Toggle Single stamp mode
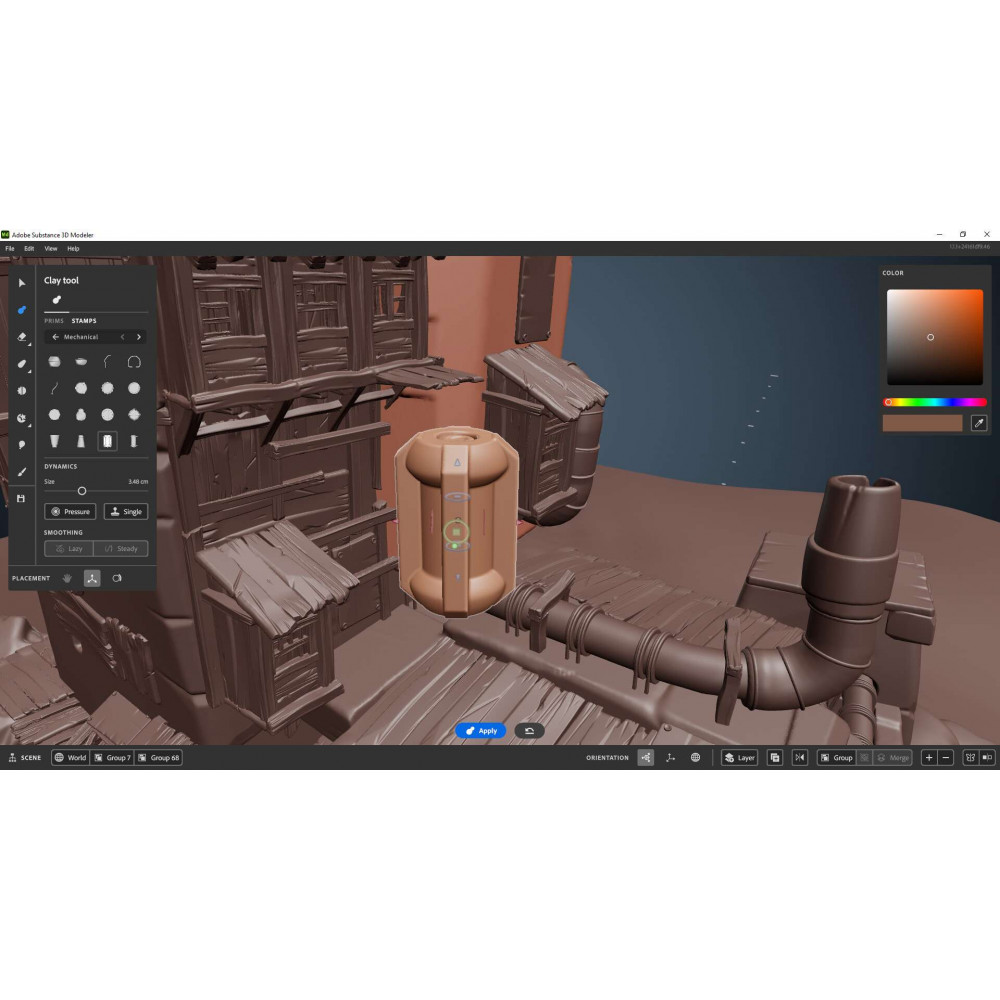 [126, 511]
